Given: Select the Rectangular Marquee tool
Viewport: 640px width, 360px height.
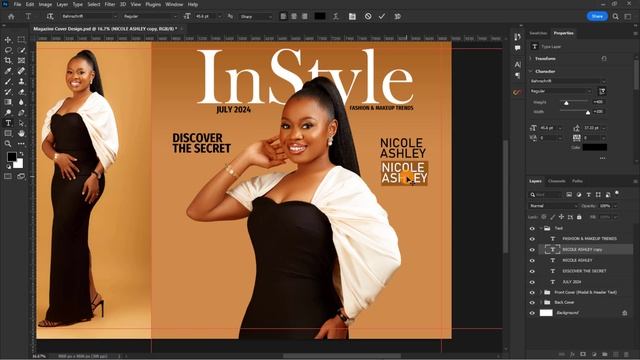Looking at the screenshot, I should tap(21, 40).
